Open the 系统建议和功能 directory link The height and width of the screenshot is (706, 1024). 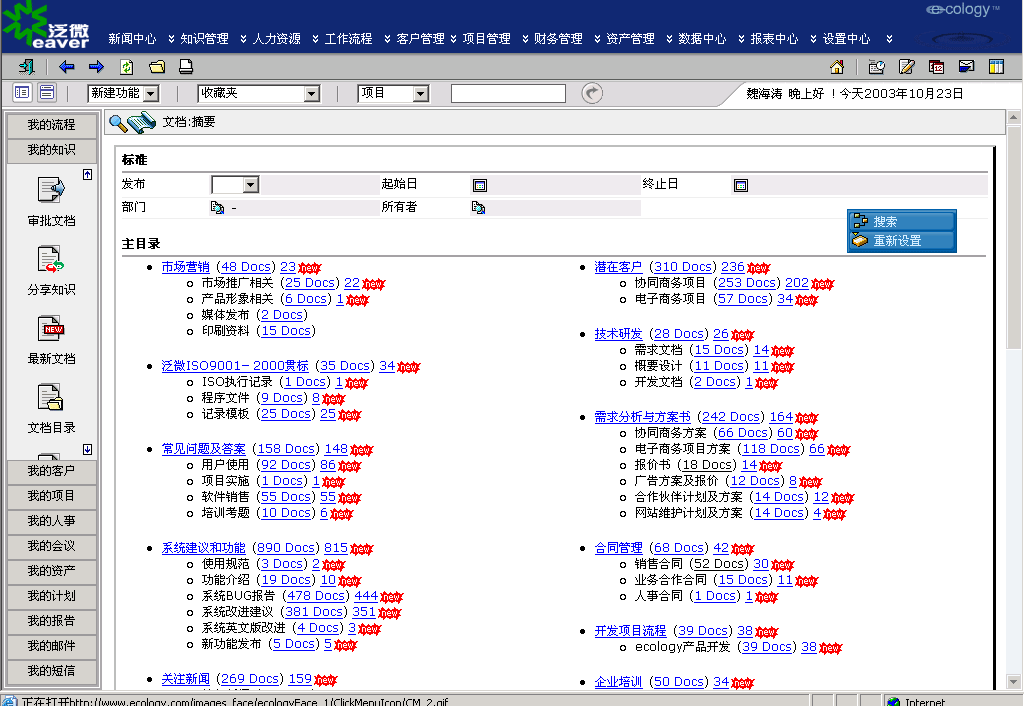coord(204,548)
